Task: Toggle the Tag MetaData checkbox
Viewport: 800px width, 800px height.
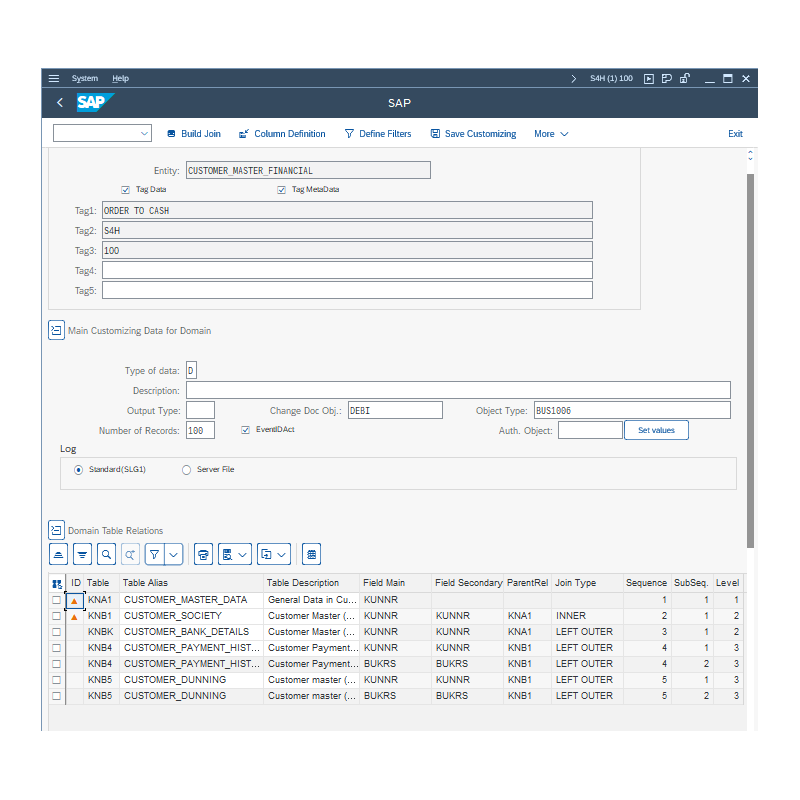Action: coord(281,190)
